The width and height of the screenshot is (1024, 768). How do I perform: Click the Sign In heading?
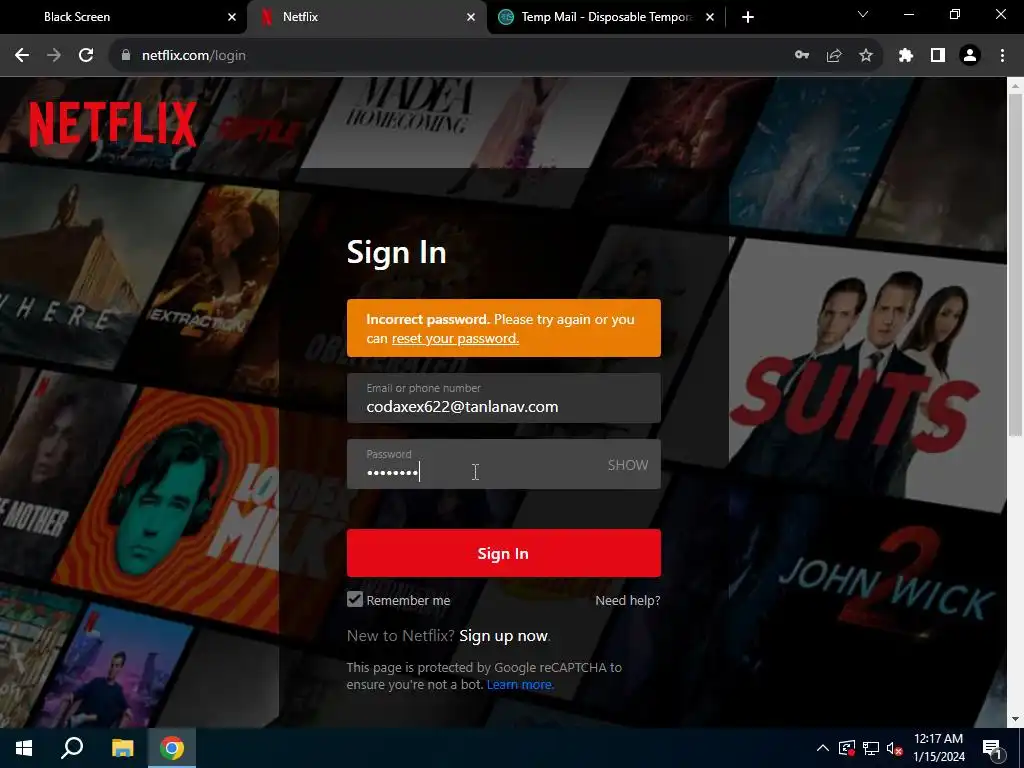click(x=396, y=252)
